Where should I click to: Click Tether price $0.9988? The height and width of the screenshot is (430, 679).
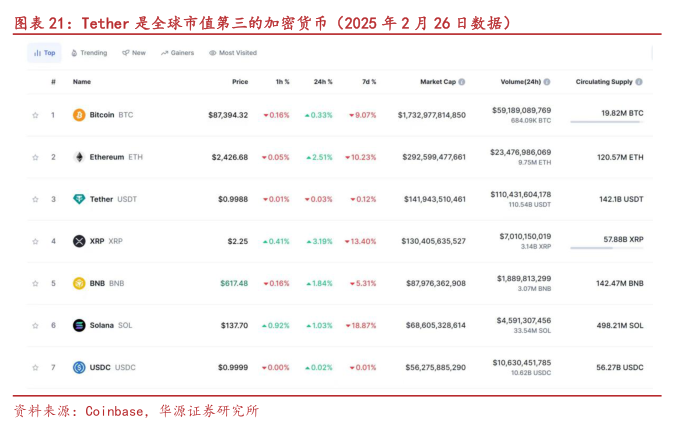pyautogui.click(x=233, y=199)
